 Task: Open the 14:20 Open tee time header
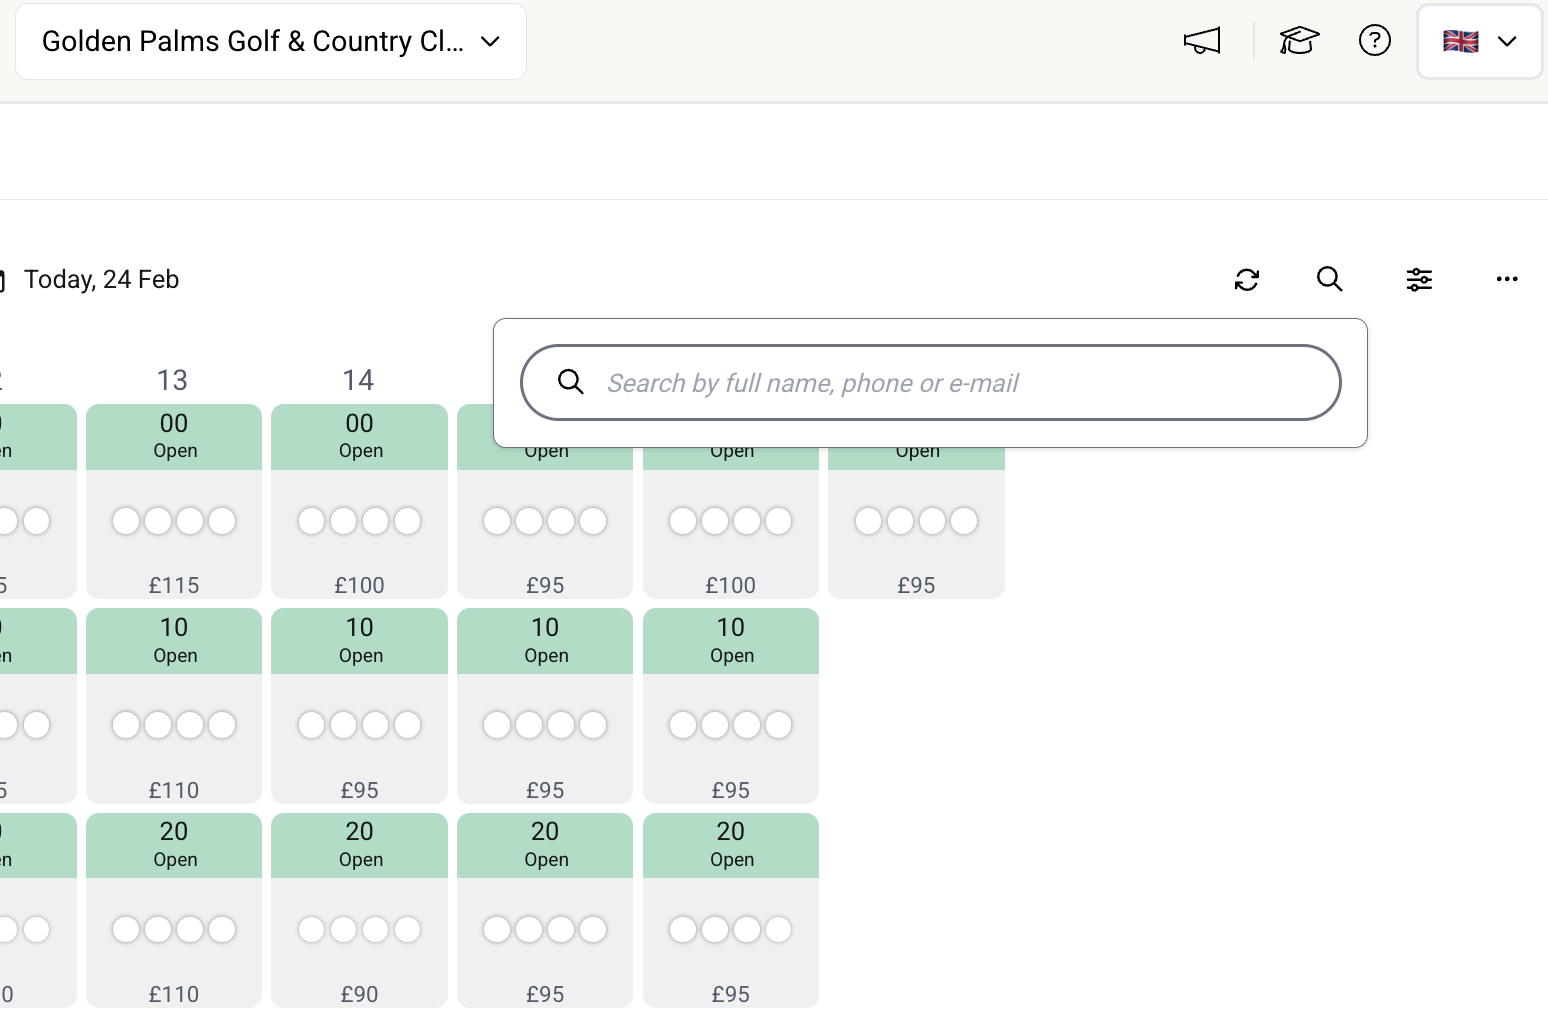pyautogui.click(x=360, y=845)
